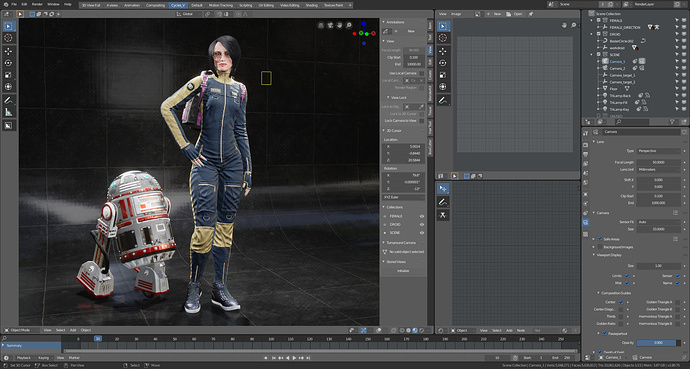This screenshot has width=690, height=369.
Task: Switch to the Animation workspace tab
Action: (x=132, y=5)
